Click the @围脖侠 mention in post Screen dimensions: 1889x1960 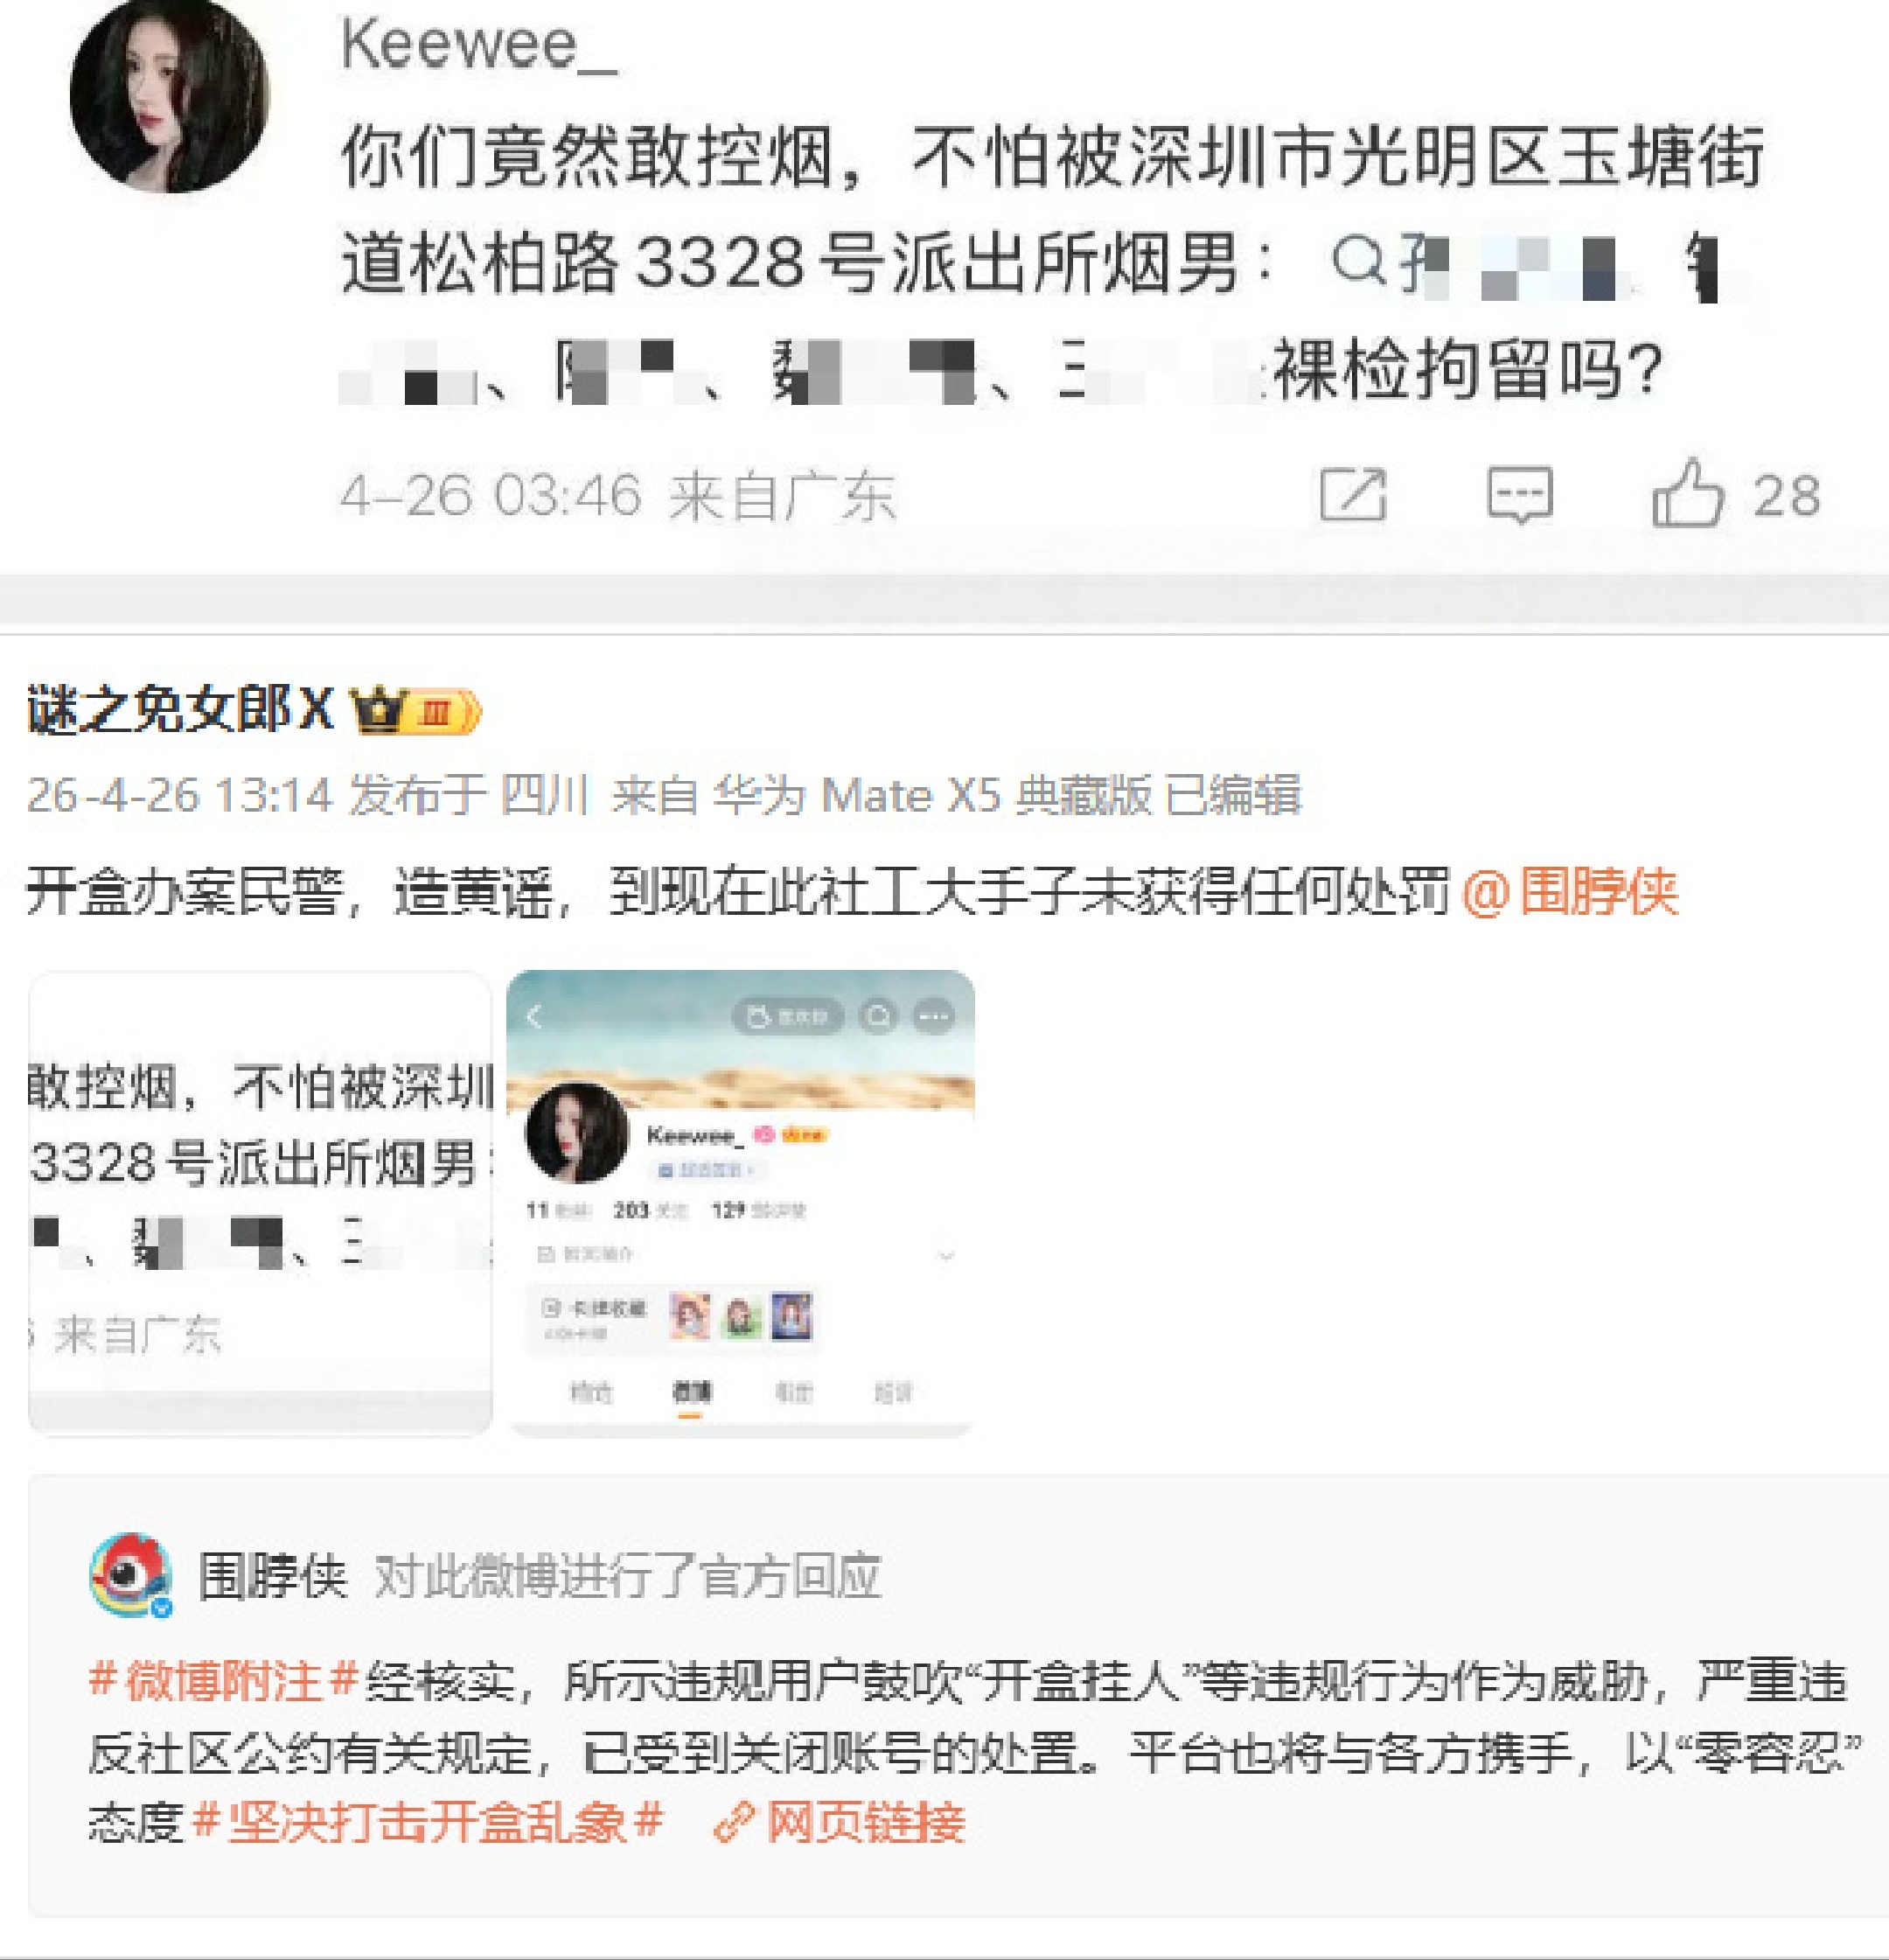(1569, 891)
